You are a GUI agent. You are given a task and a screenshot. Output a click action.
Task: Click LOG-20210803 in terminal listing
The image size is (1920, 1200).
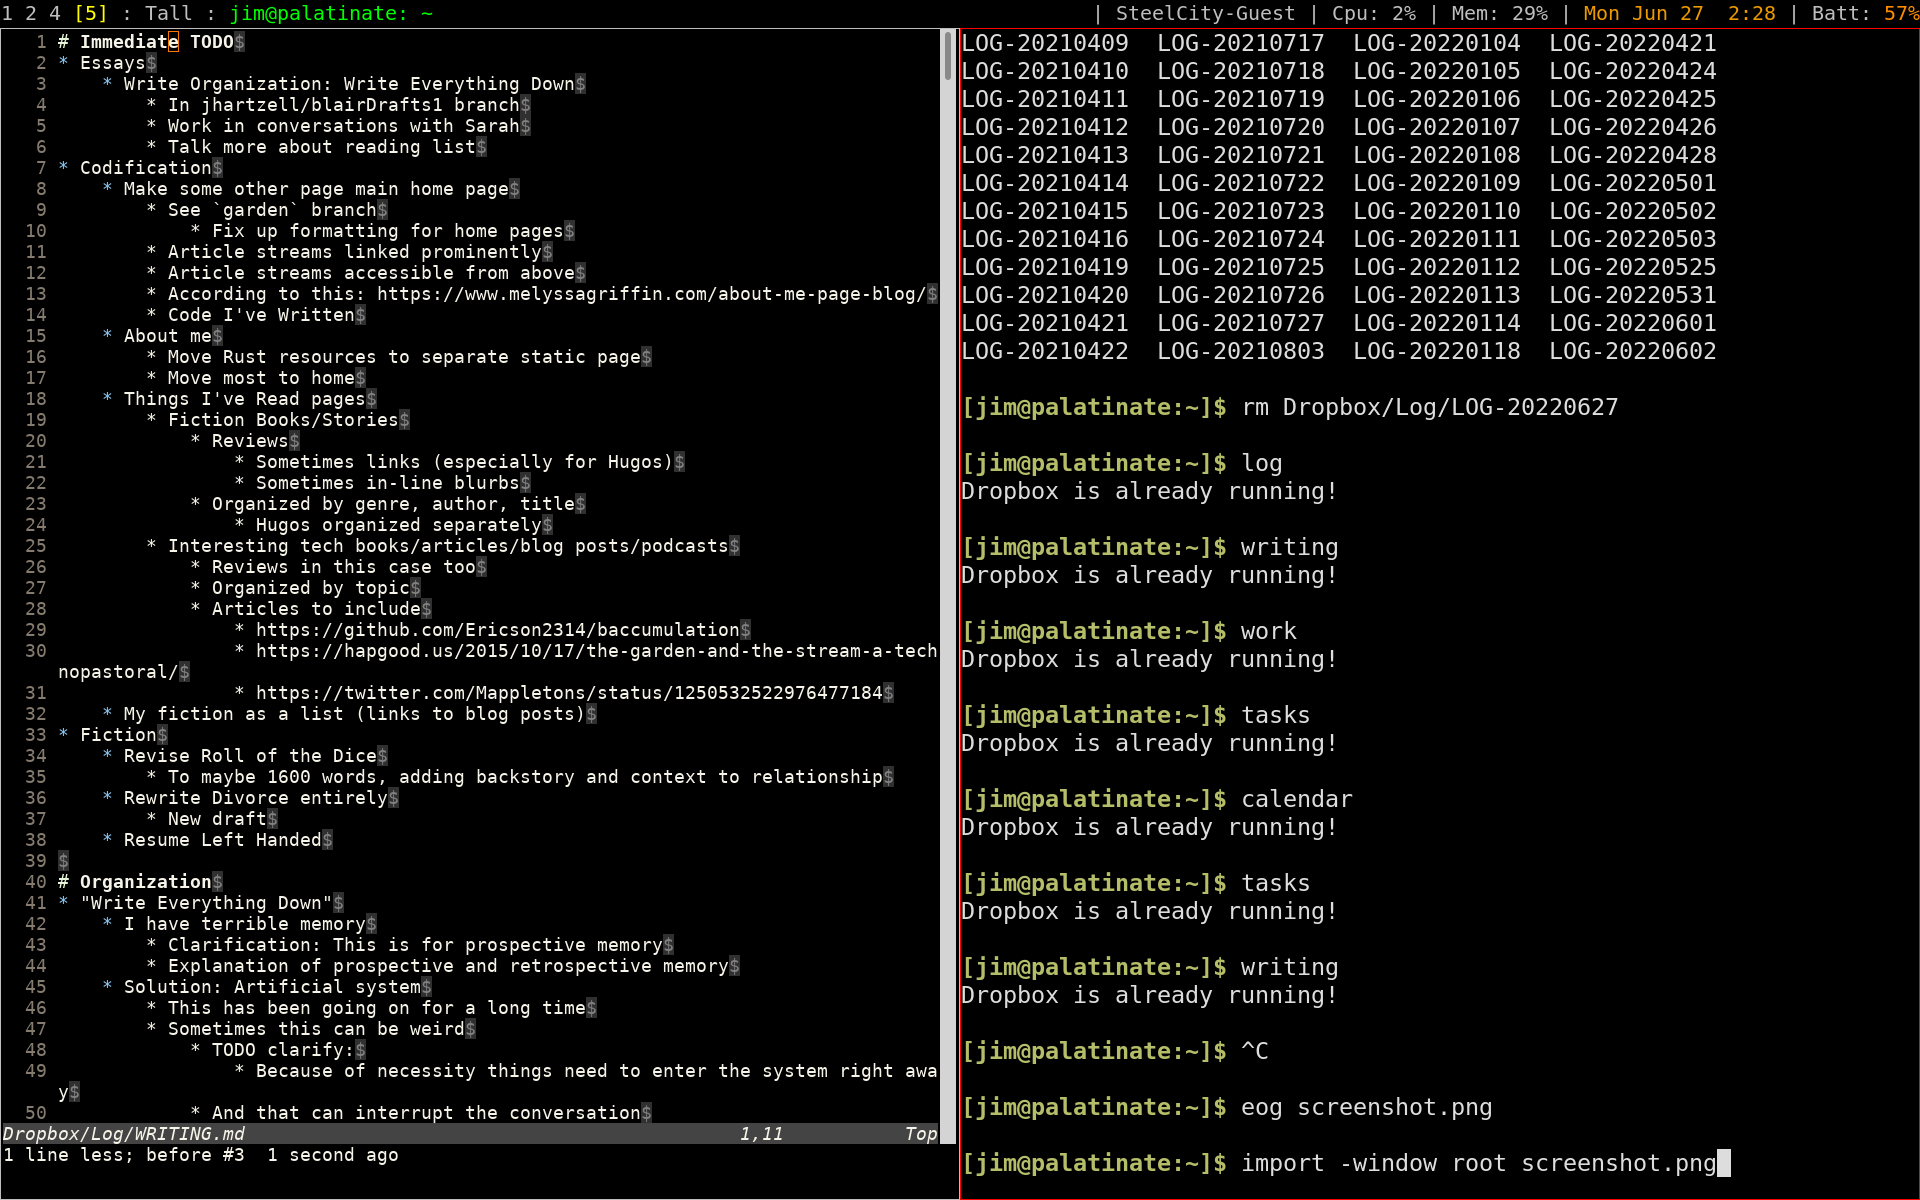(x=1241, y=351)
